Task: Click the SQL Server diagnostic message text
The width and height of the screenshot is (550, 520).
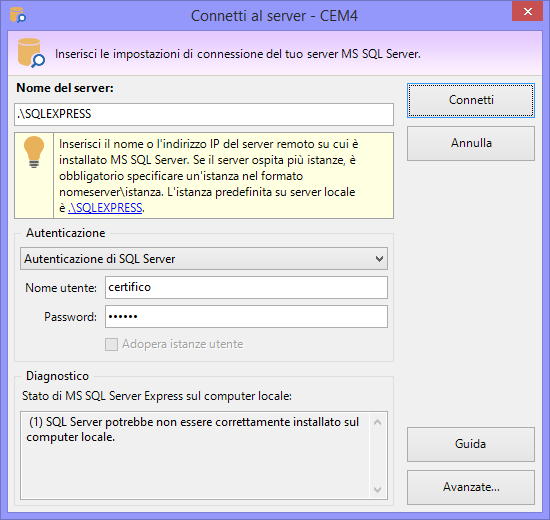Action: [x=194, y=429]
